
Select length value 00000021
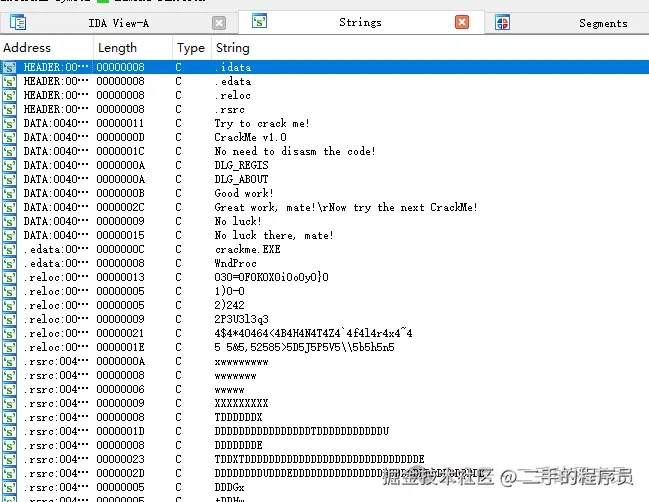tap(120, 333)
